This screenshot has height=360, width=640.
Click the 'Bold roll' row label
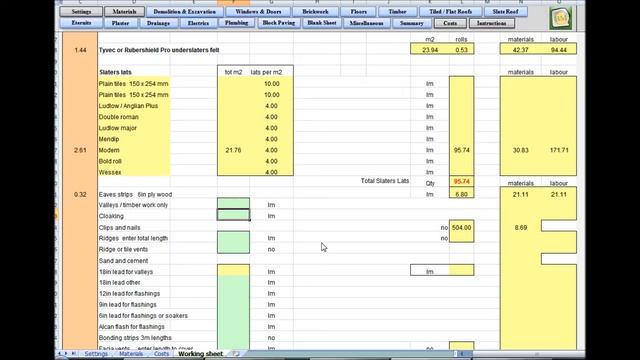pos(110,161)
